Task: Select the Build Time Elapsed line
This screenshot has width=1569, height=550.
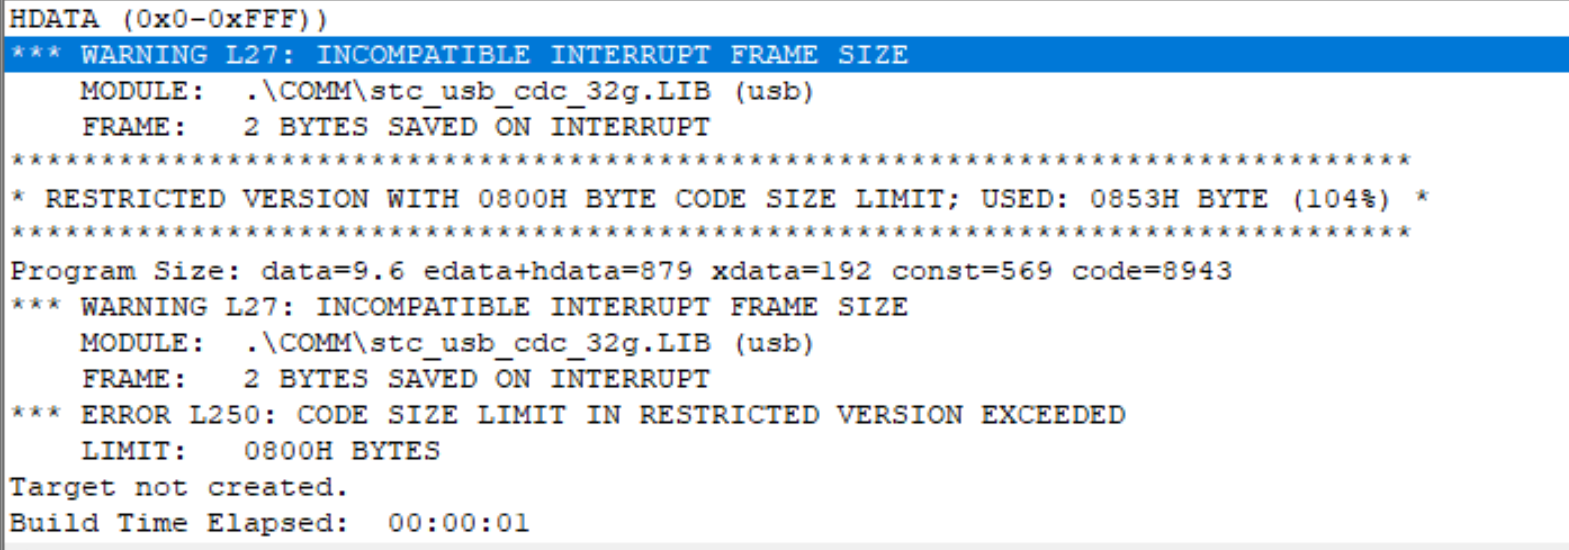Action: 270,523
